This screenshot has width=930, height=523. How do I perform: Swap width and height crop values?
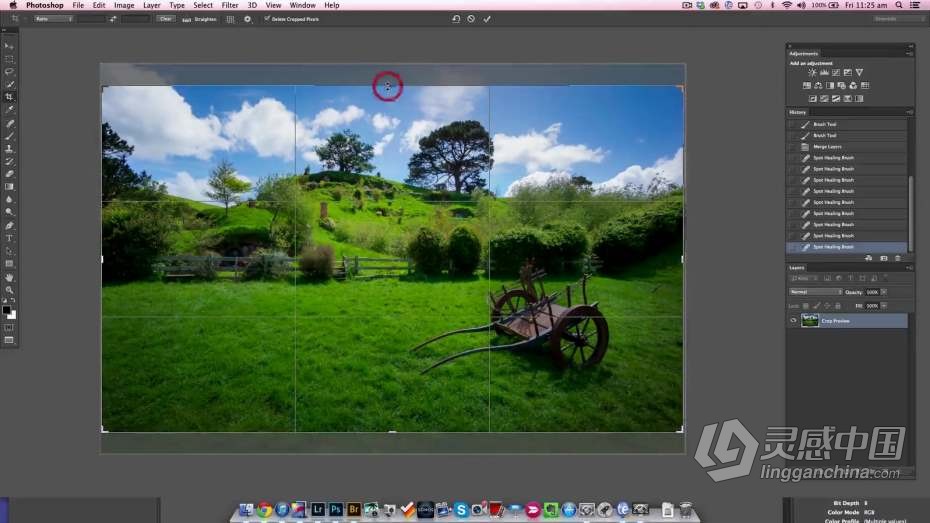[113, 19]
